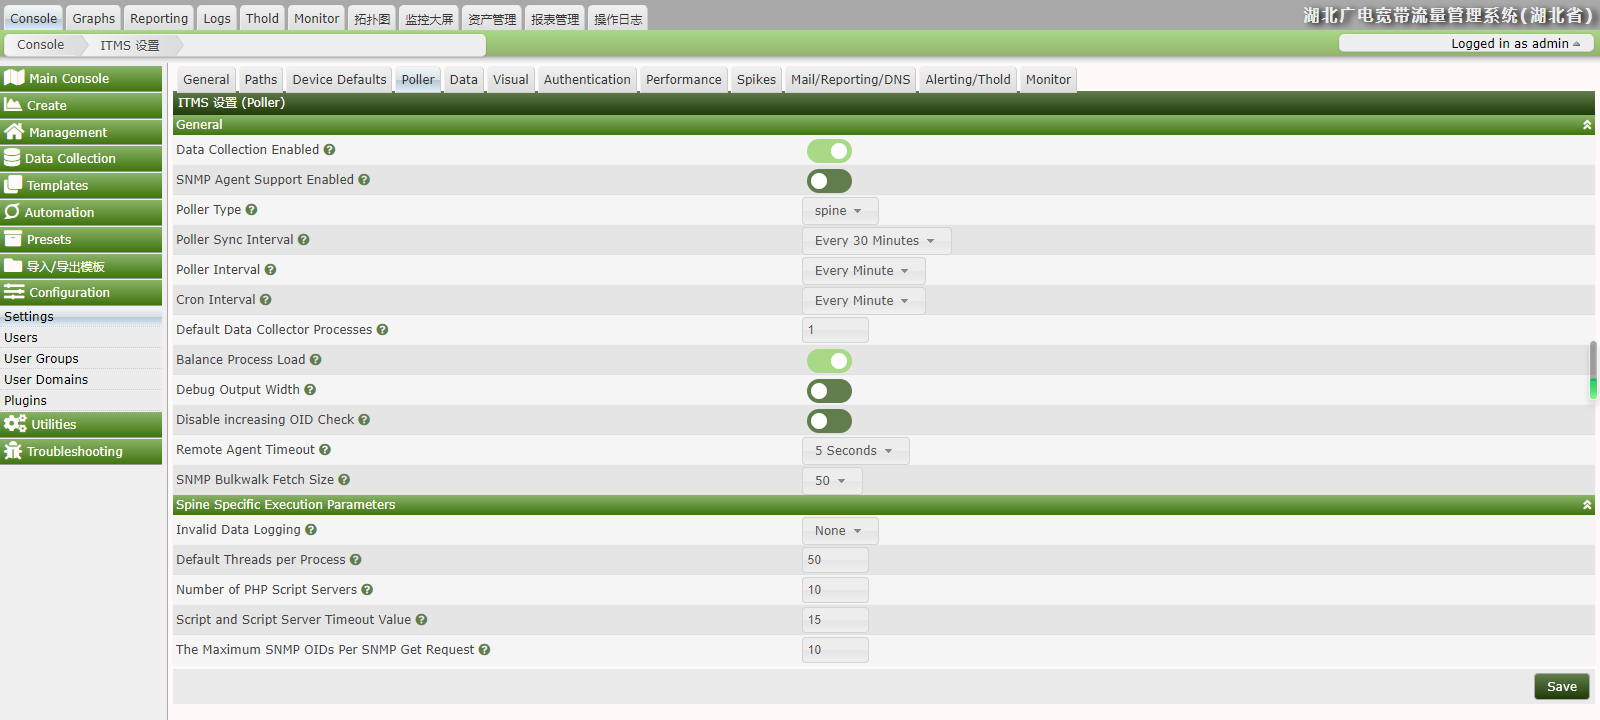Click the import/export folder icon
Image resolution: width=1600 pixels, height=720 pixels.
click(x=13, y=266)
